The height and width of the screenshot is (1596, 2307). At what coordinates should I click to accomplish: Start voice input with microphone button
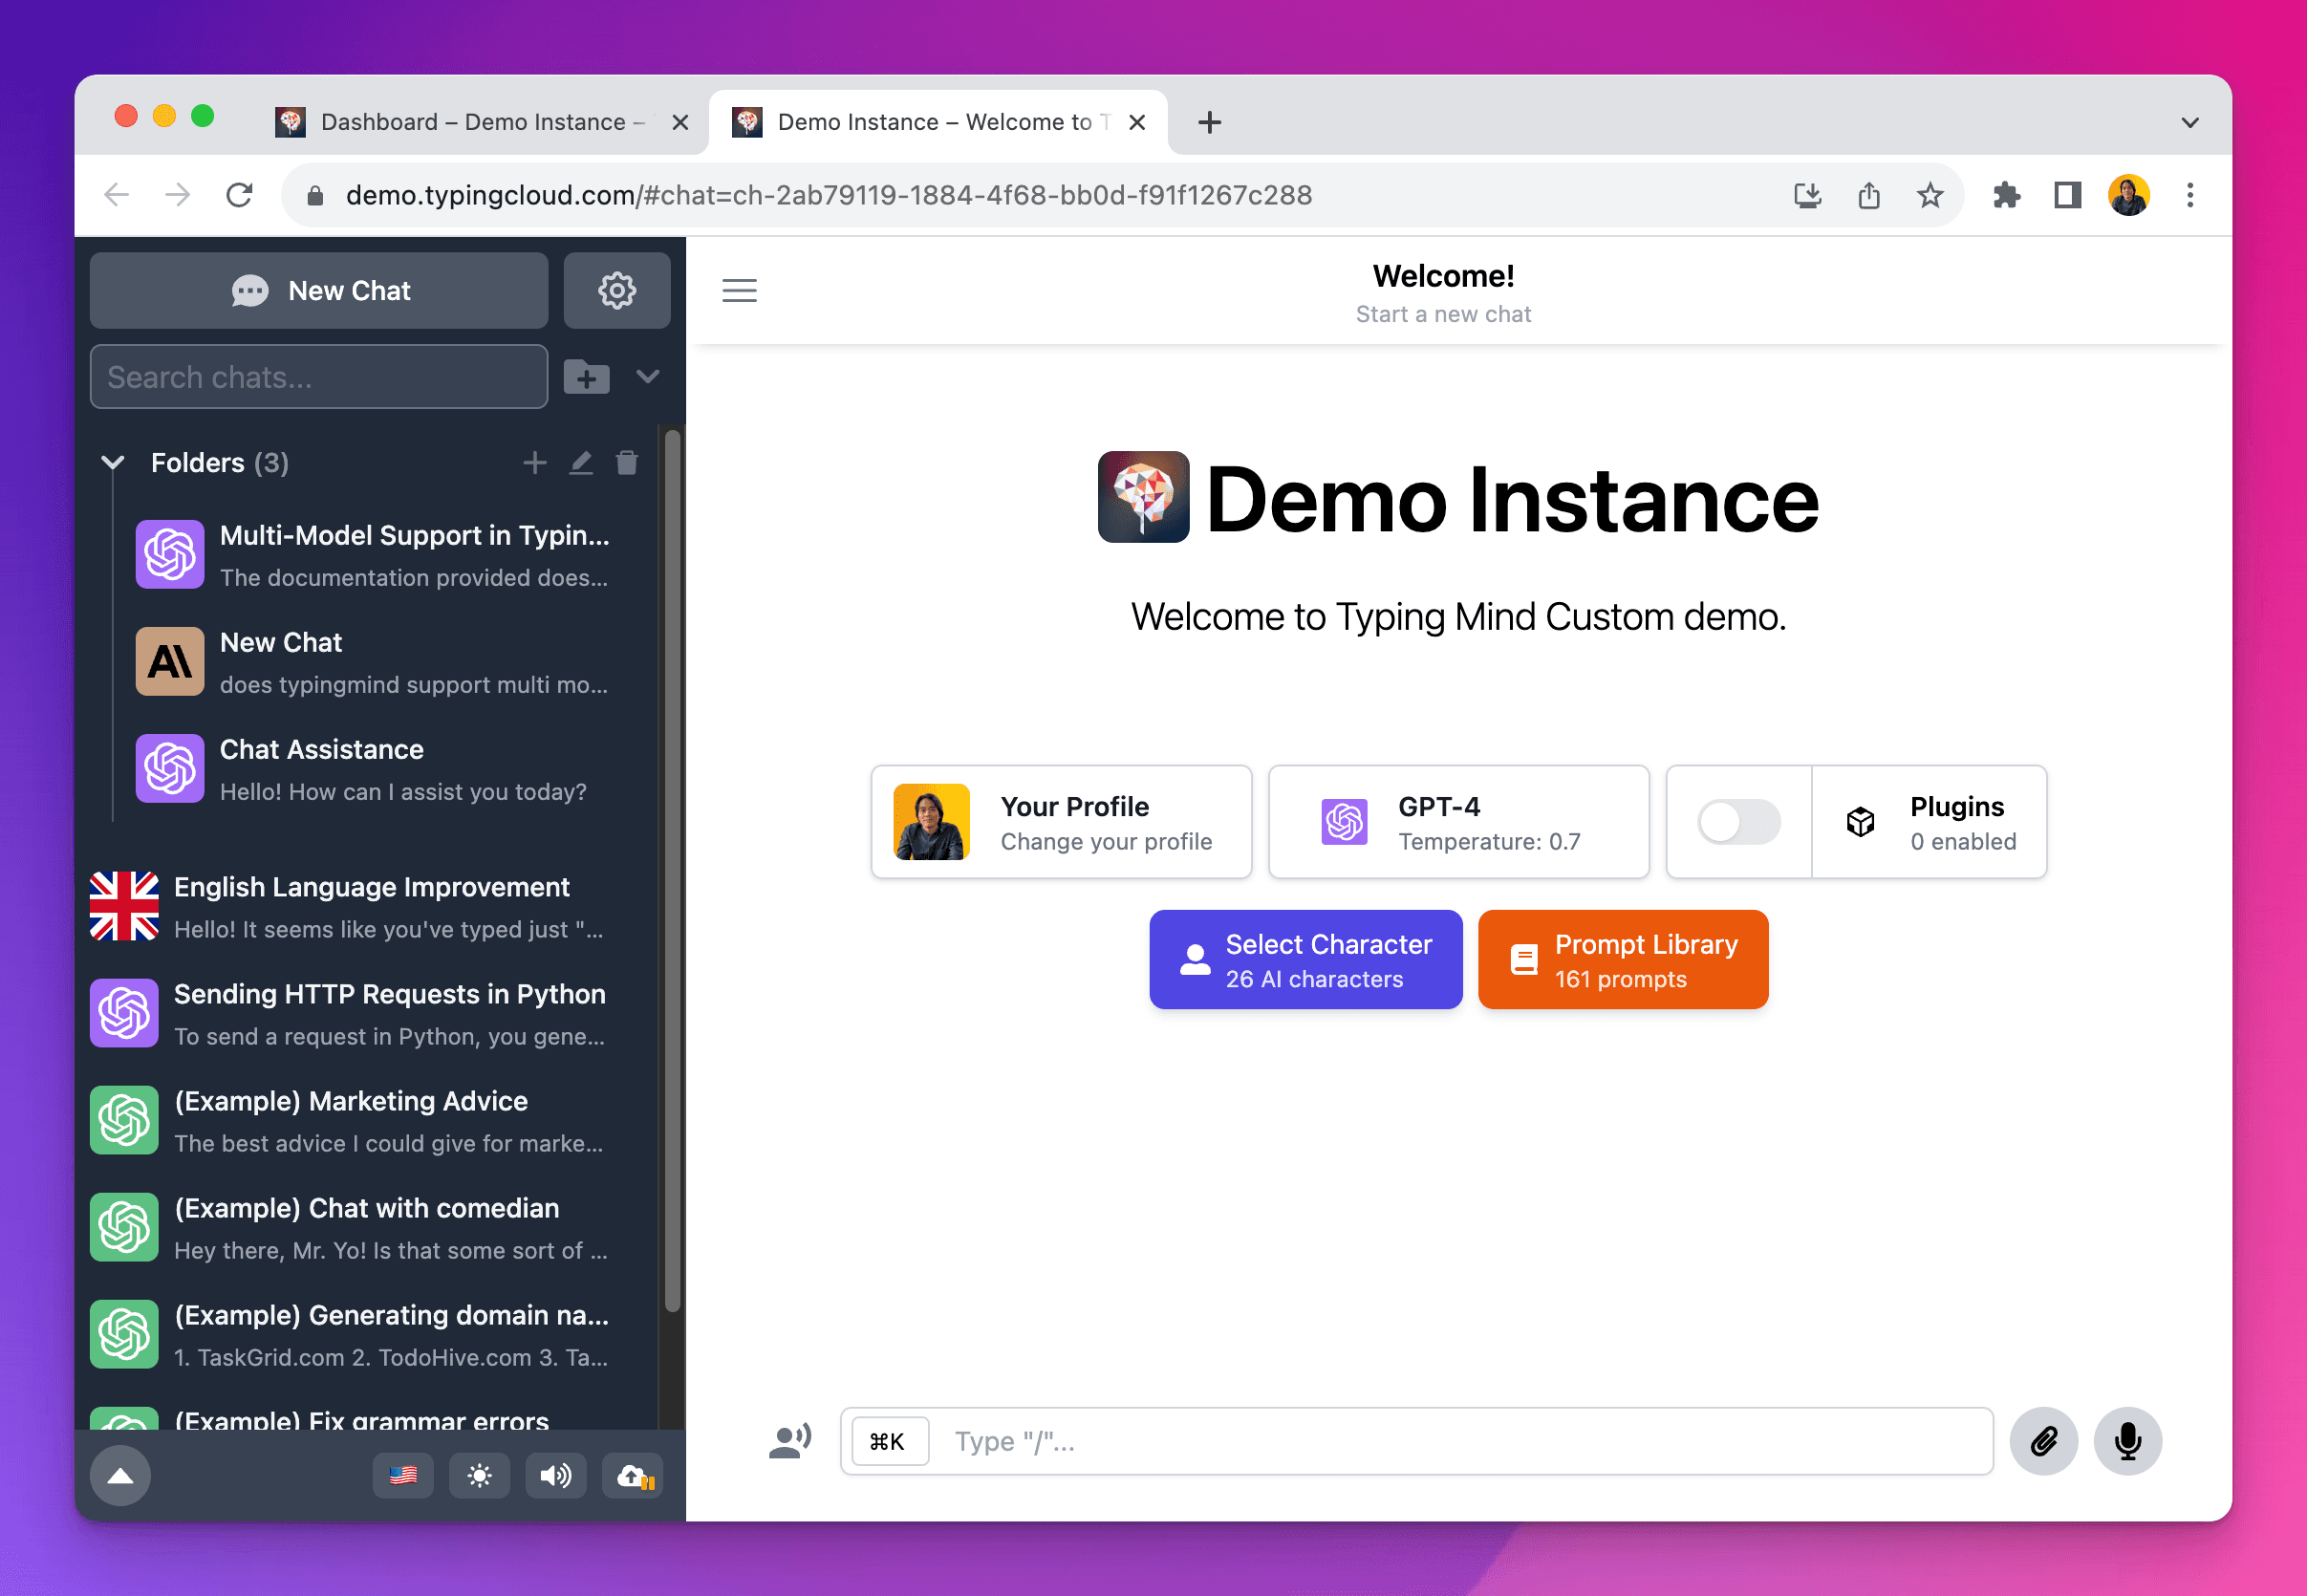2127,1440
